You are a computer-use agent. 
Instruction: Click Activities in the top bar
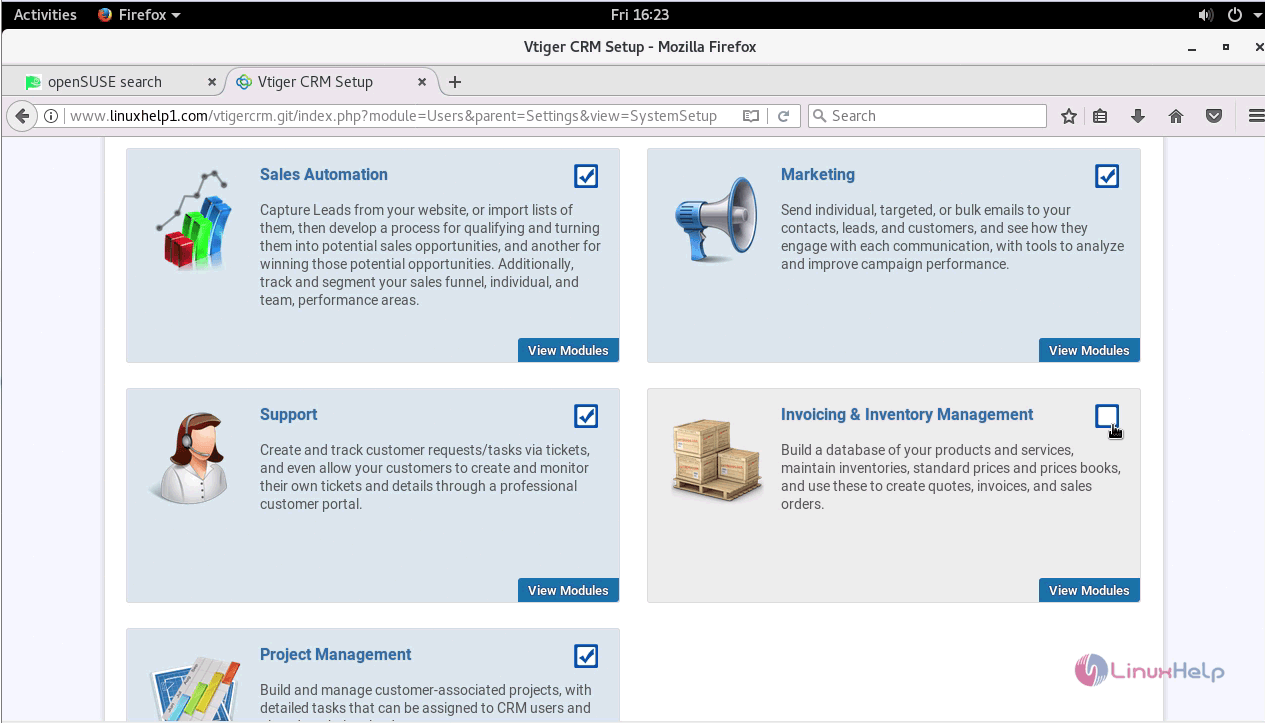point(44,14)
